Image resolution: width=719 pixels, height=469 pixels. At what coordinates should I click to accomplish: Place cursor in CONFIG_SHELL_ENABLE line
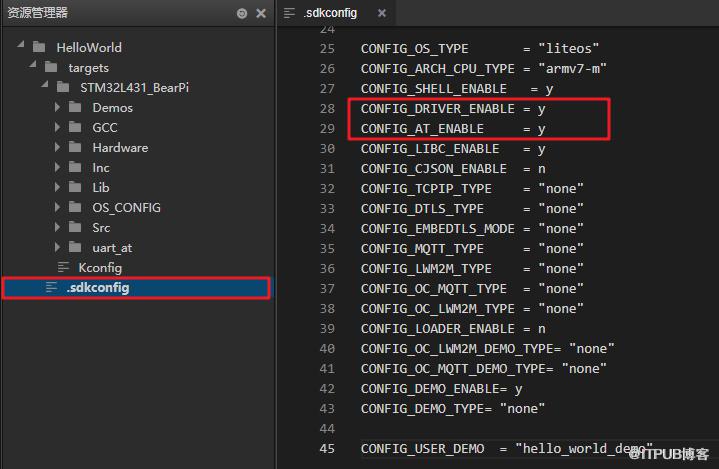(457, 89)
